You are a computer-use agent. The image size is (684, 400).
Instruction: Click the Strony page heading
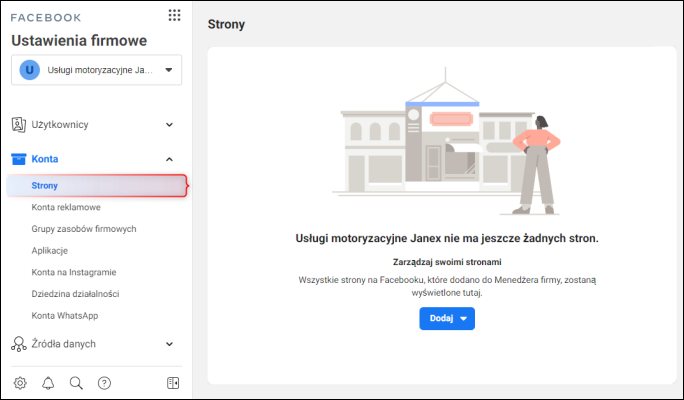226,24
